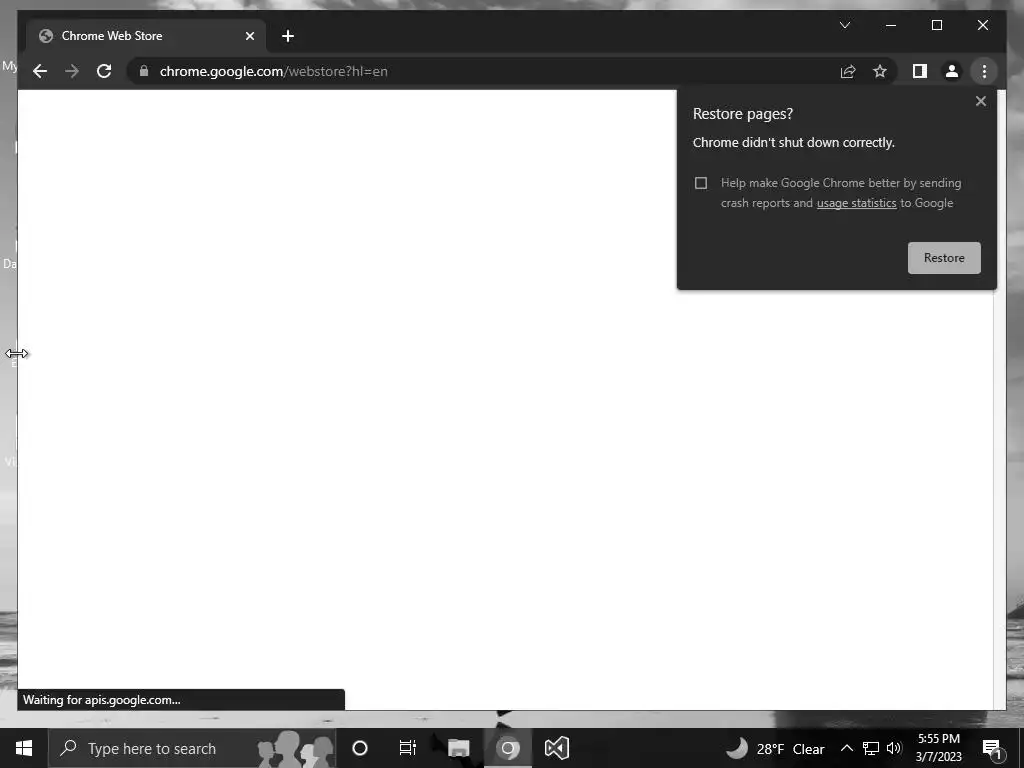
Task: Share this page using share icon
Action: pos(848,71)
